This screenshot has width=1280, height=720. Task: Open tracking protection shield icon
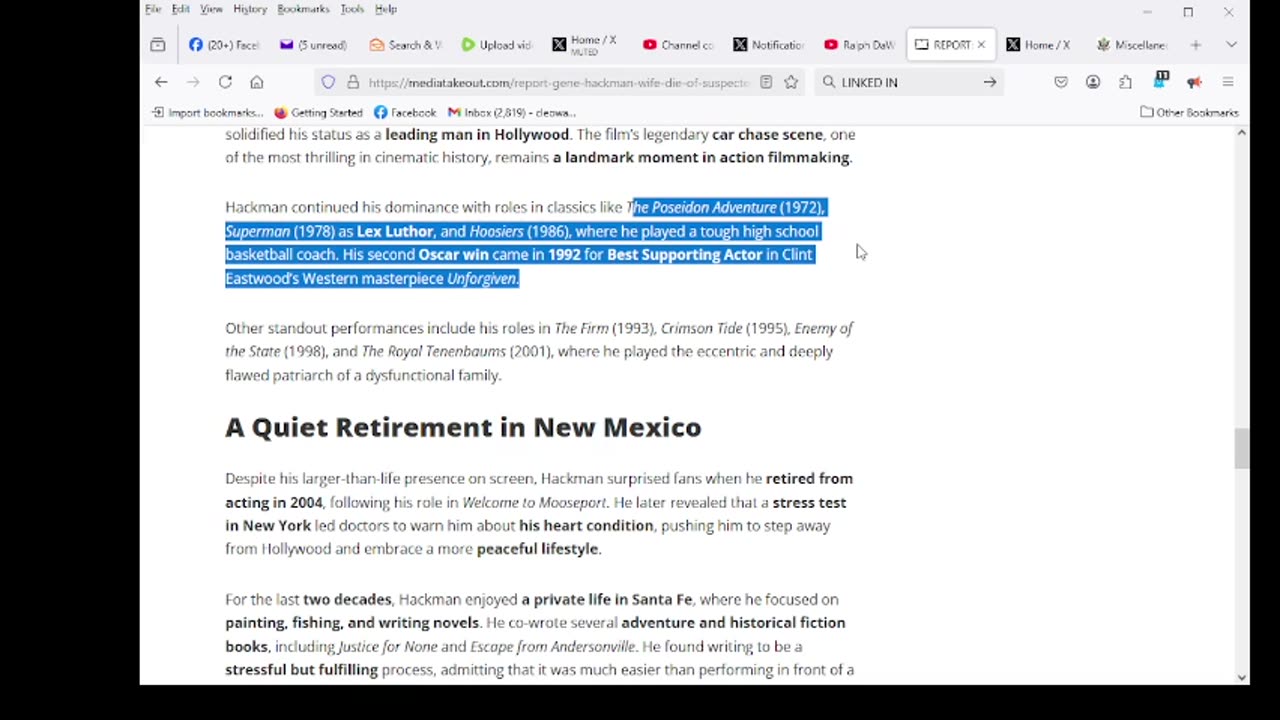coord(328,82)
